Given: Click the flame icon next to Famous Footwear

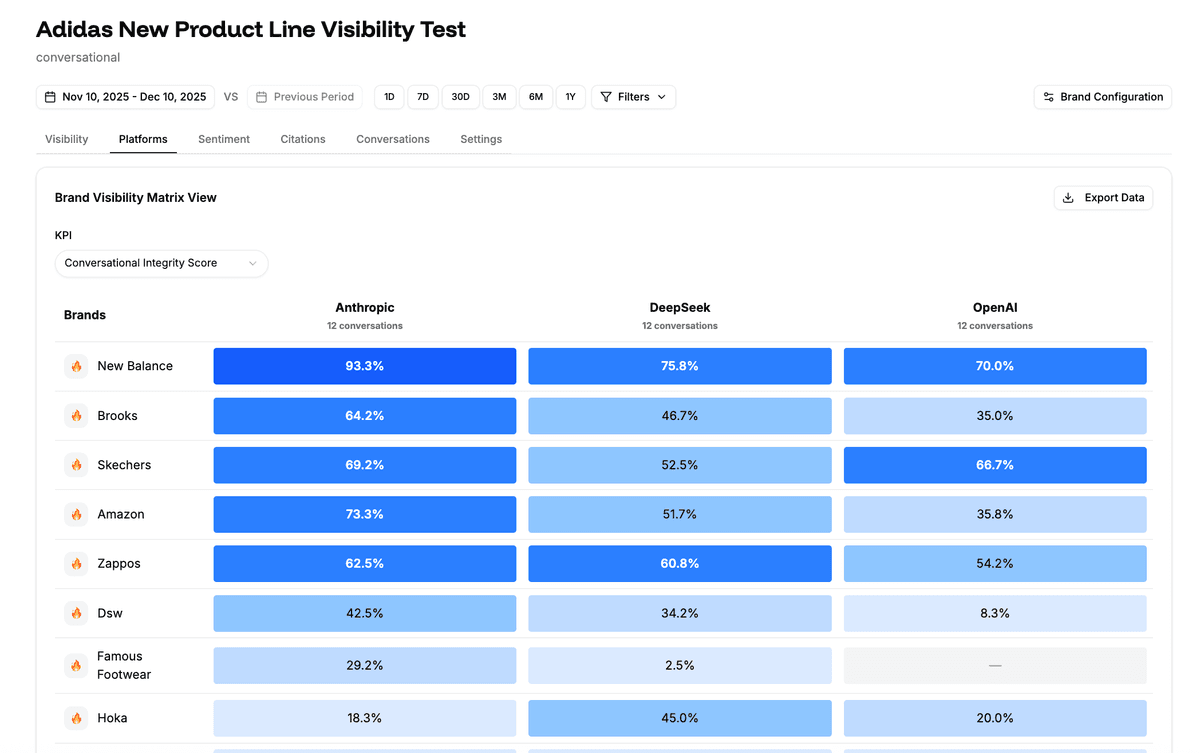Looking at the screenshot, I should point(76,665).
